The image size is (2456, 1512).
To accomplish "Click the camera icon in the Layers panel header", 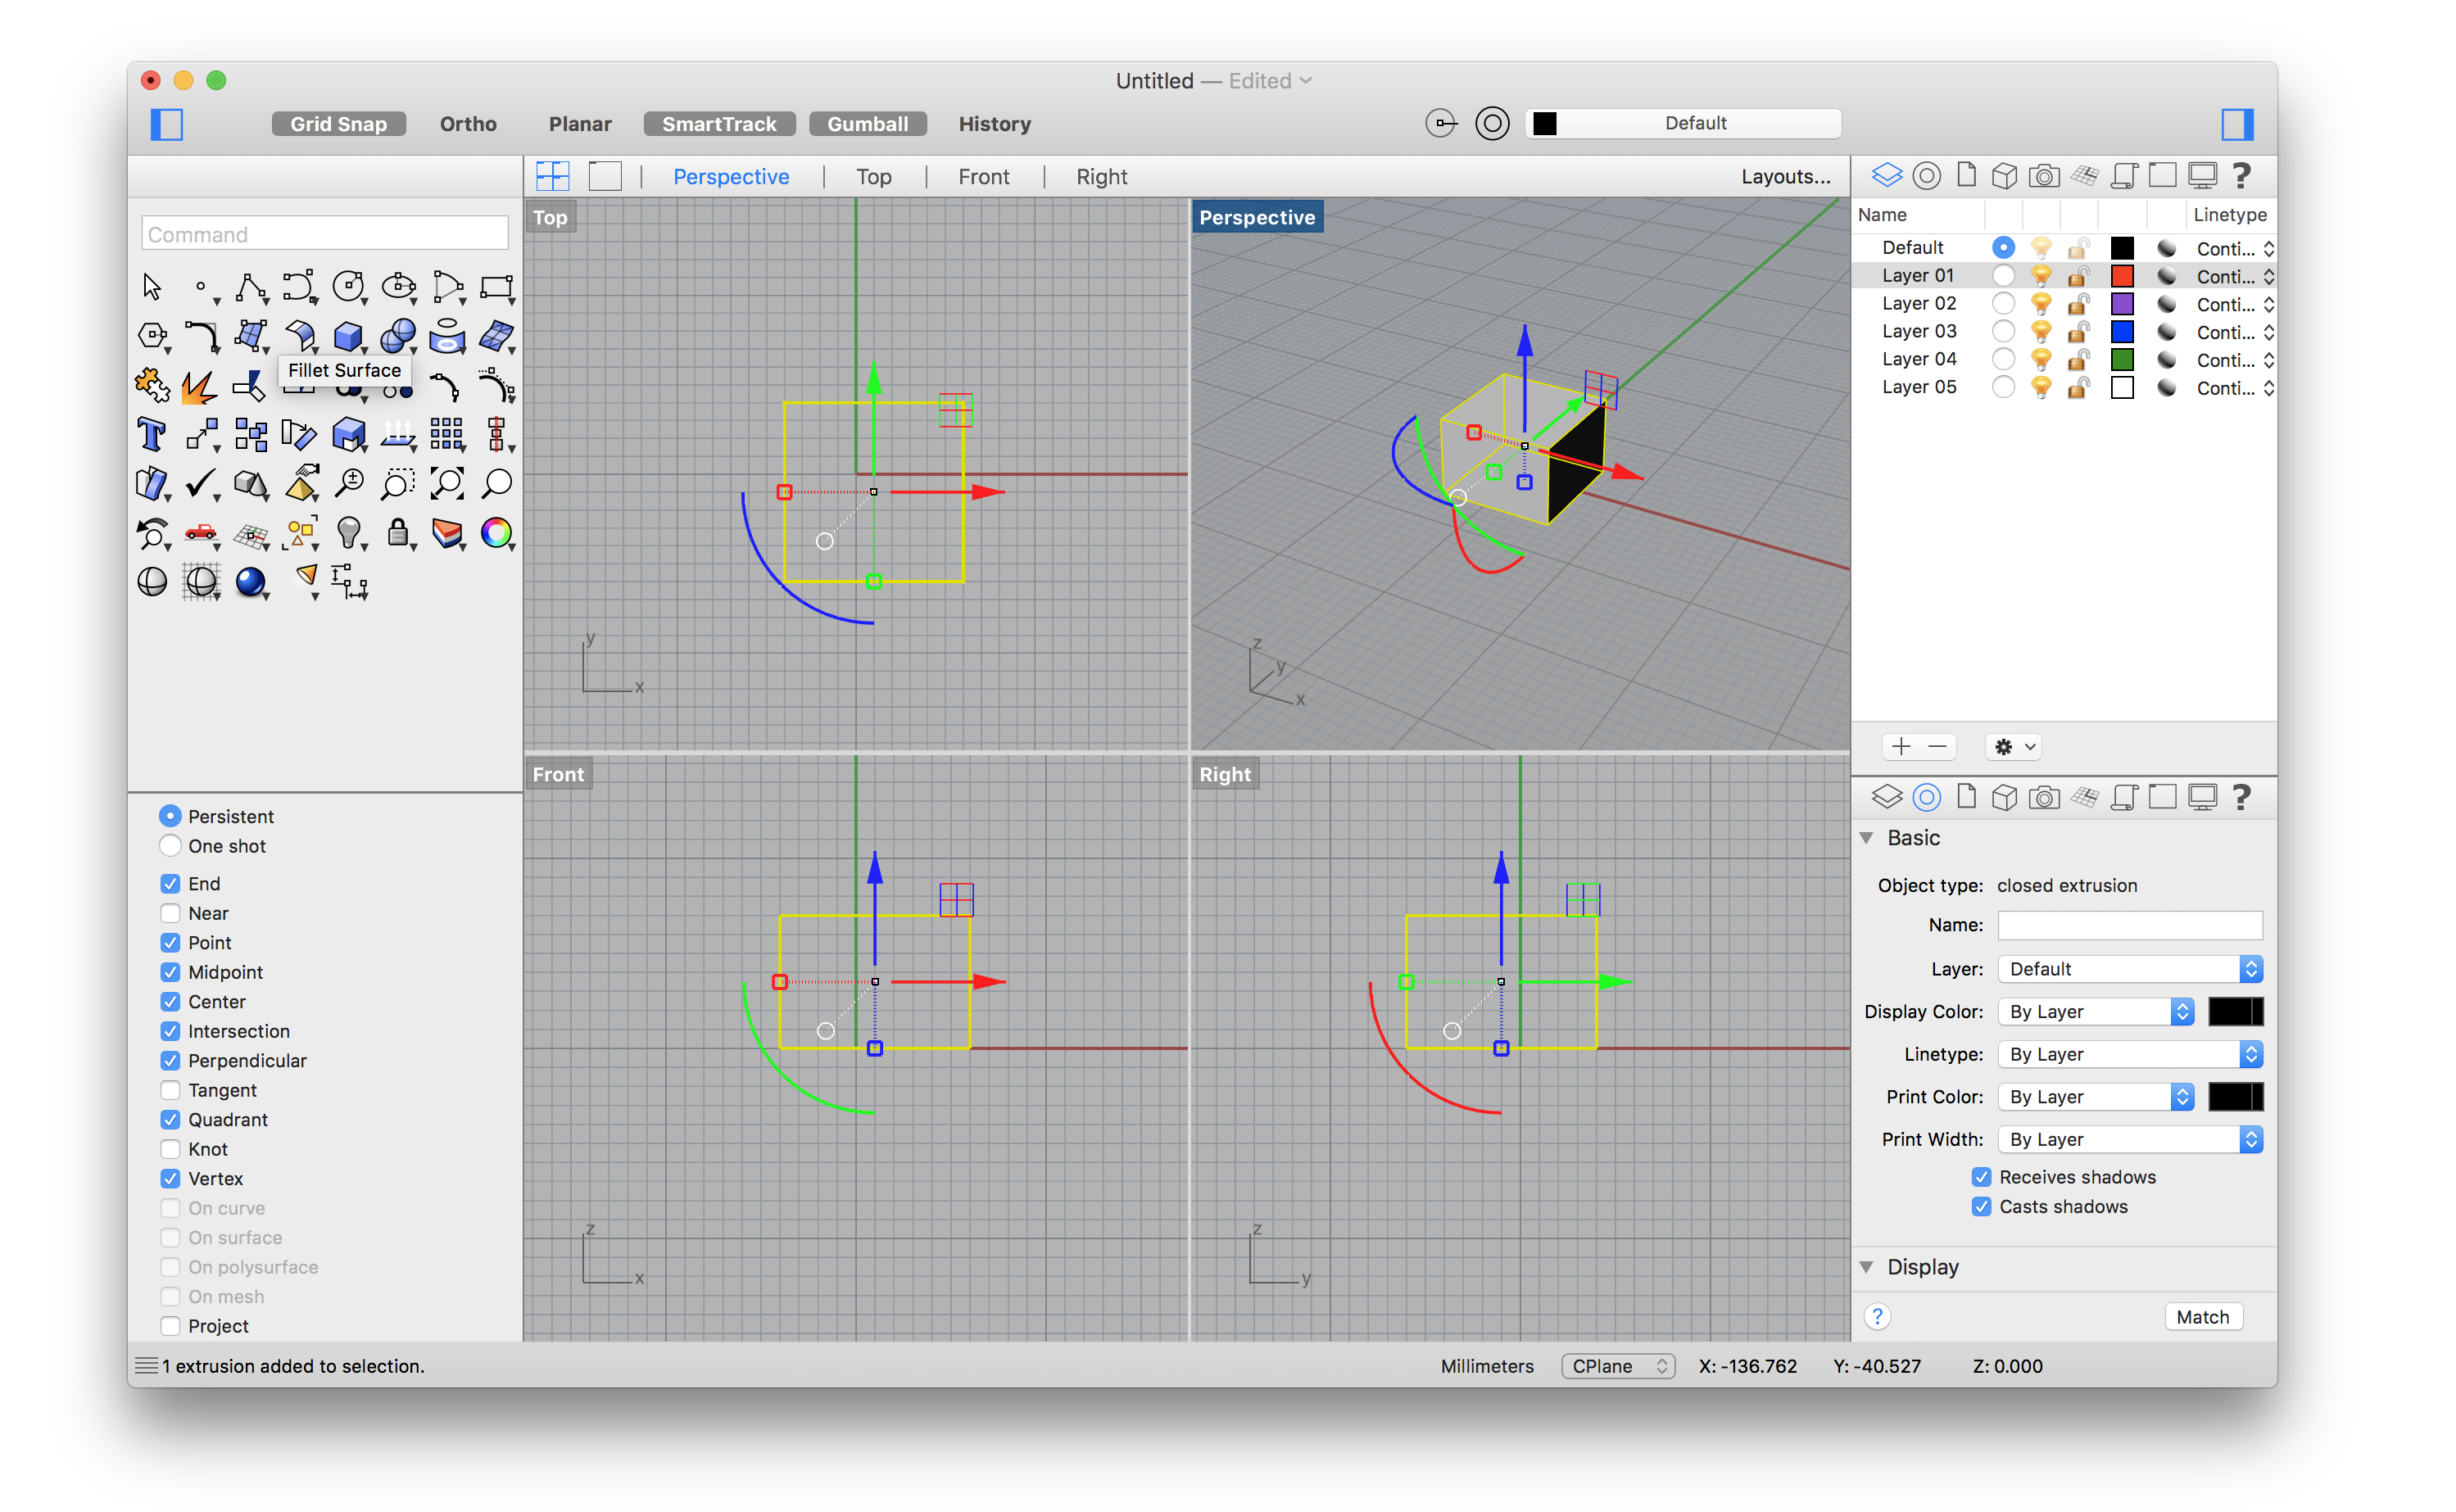I will coord(2044,176).
